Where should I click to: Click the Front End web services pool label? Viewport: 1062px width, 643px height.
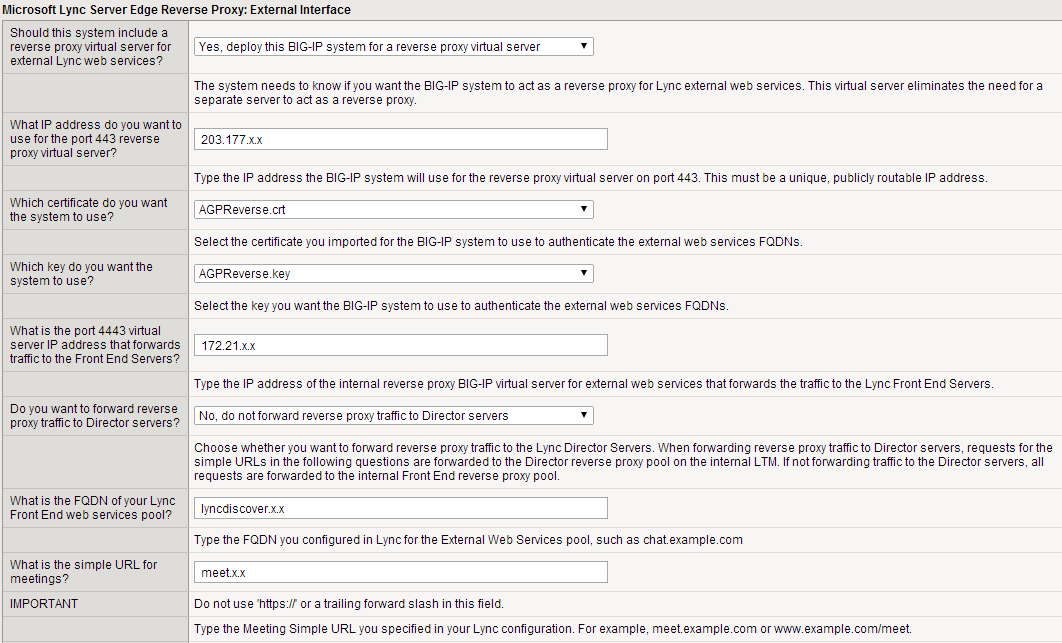tap(93, 507)
